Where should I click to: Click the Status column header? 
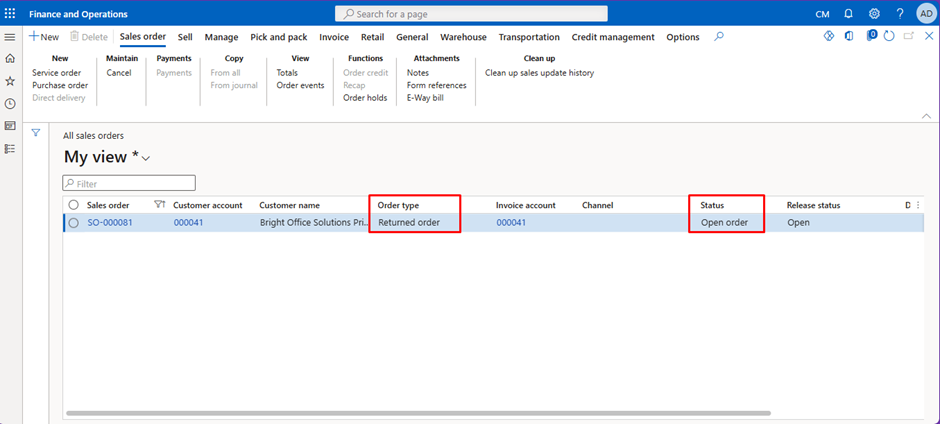712,205
